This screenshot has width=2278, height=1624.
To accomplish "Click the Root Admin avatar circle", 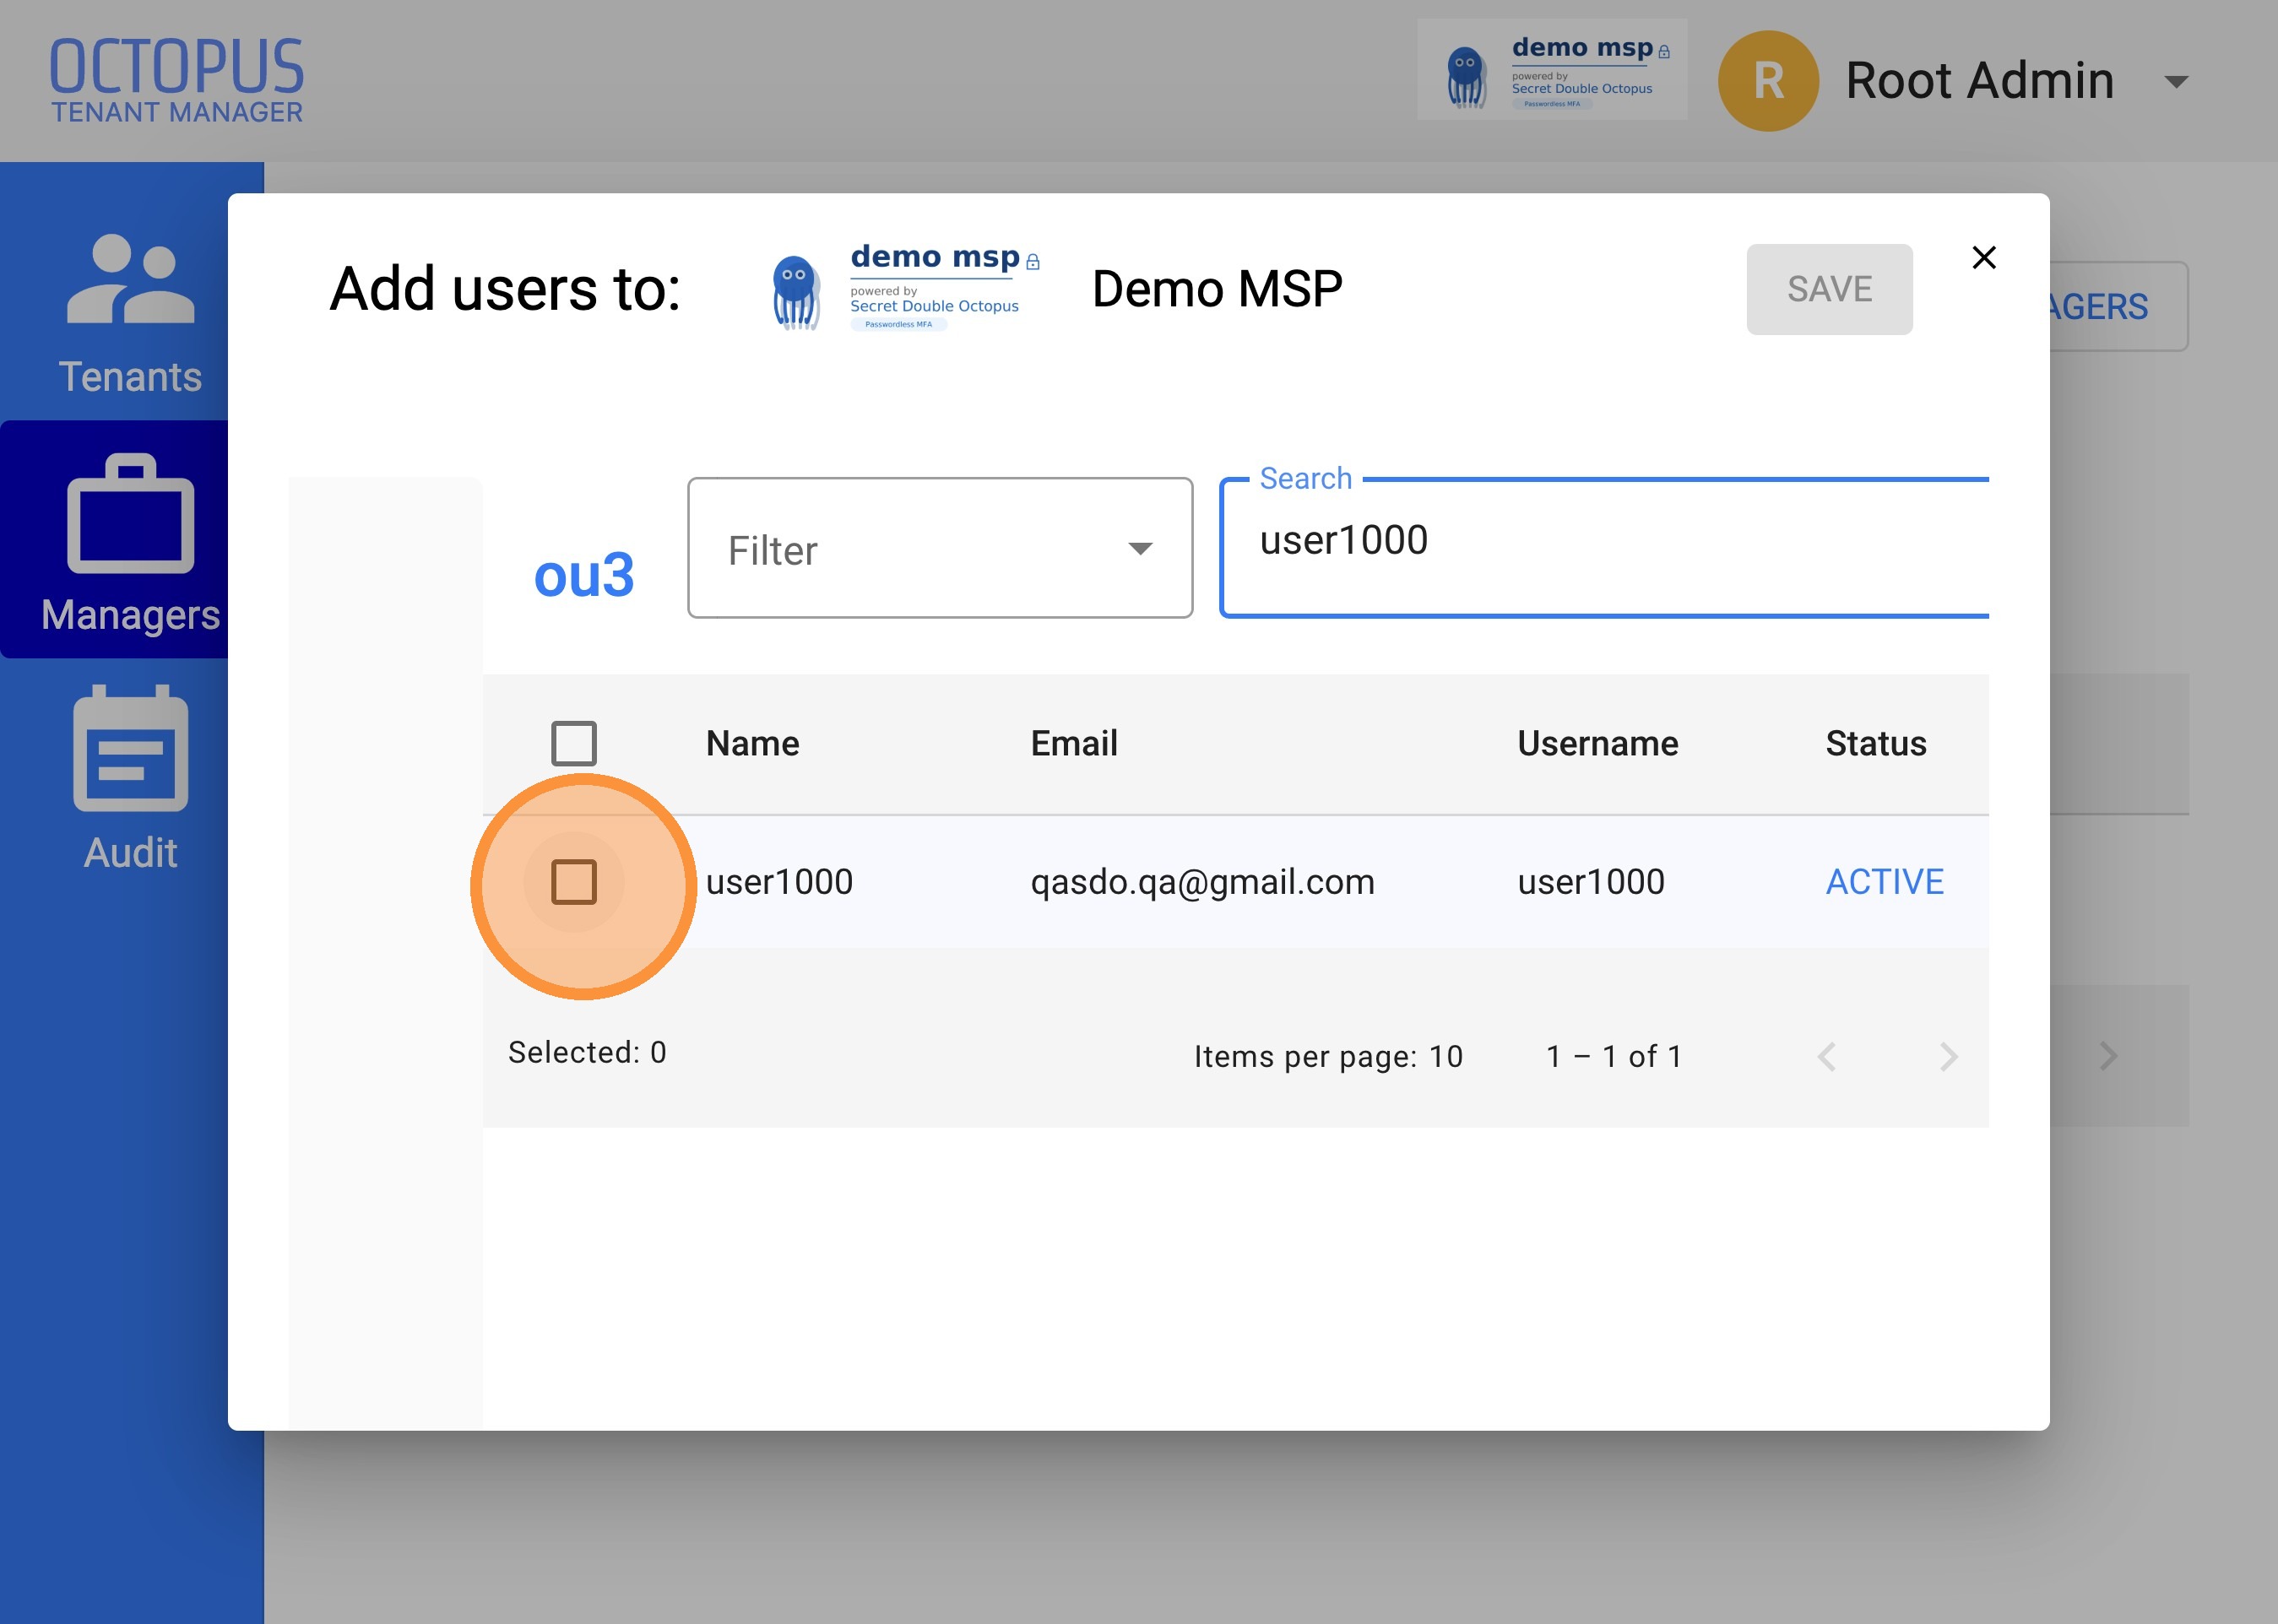I will (x=1768, y=81).
